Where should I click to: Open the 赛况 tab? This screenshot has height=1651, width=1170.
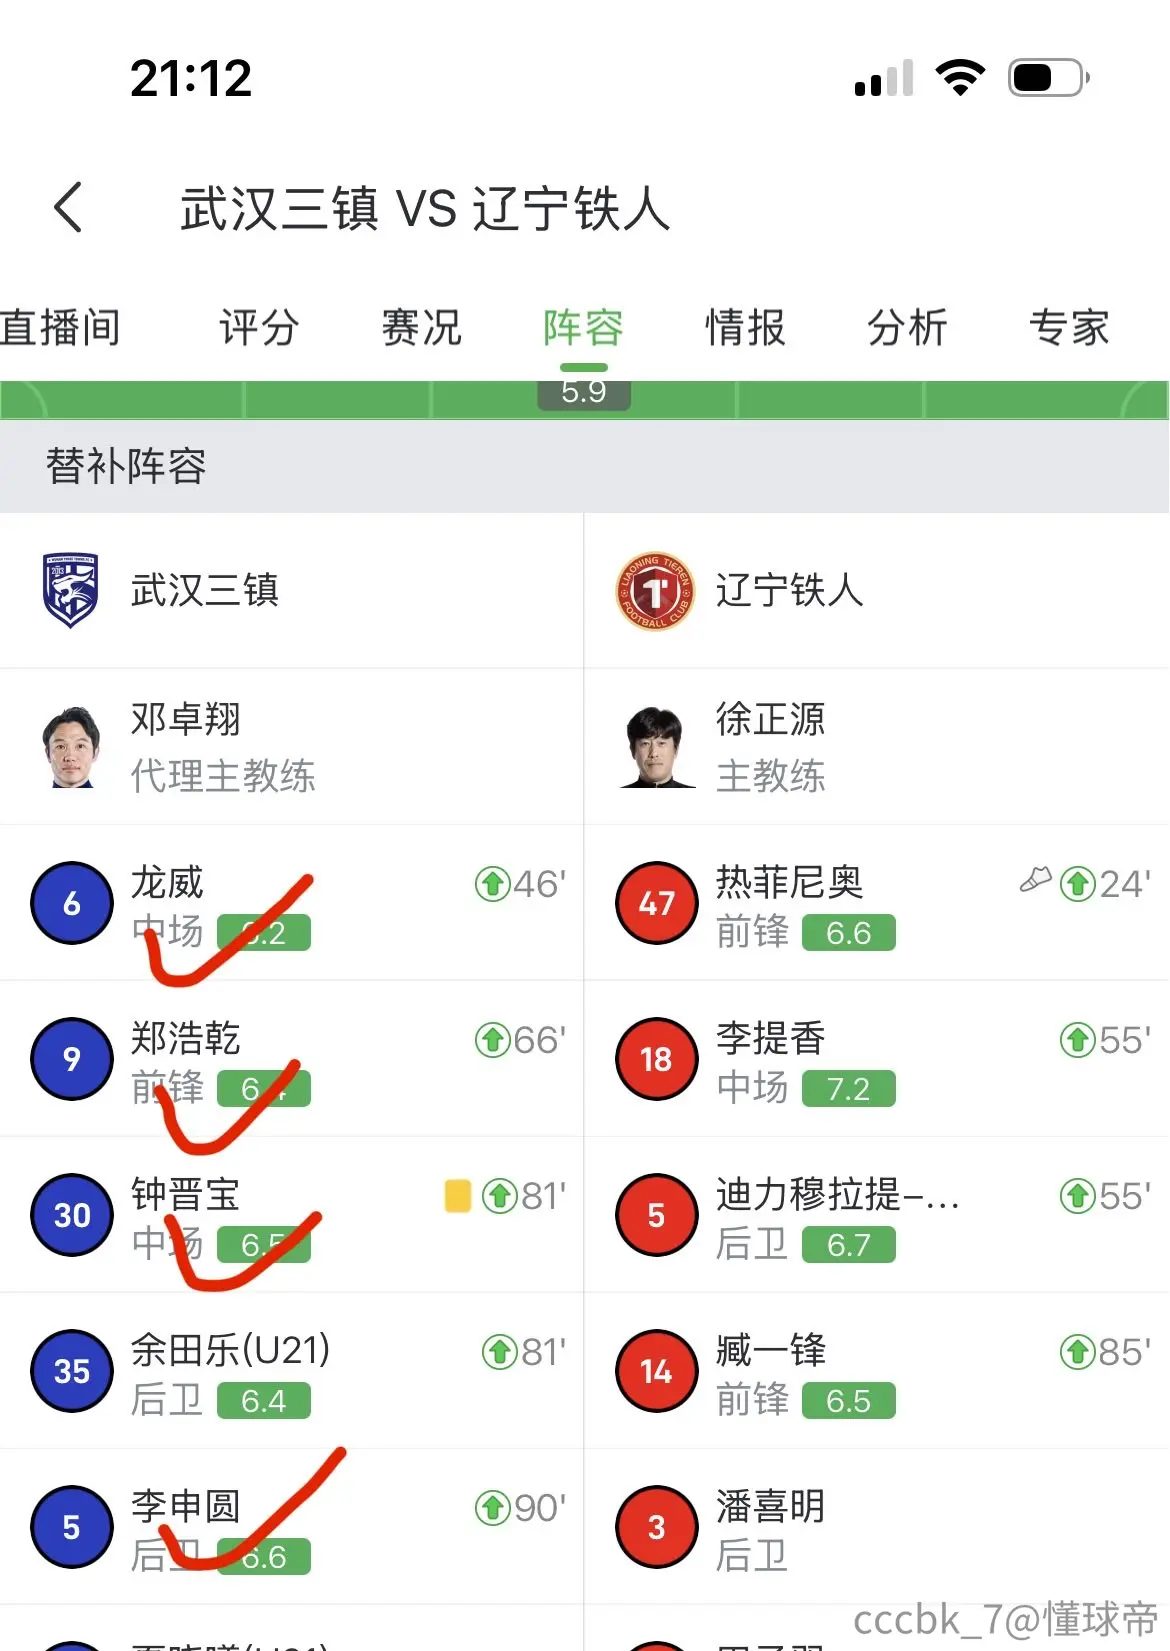422,328
